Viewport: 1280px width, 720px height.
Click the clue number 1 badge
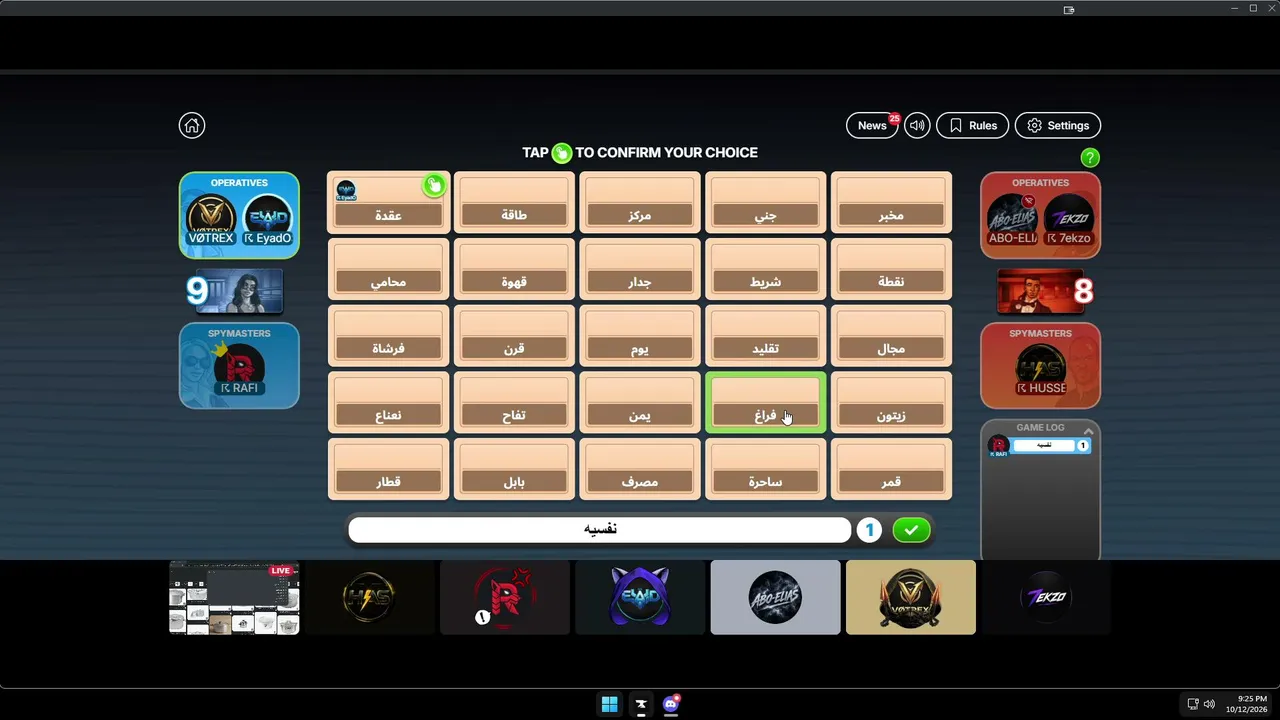(869, 530)
